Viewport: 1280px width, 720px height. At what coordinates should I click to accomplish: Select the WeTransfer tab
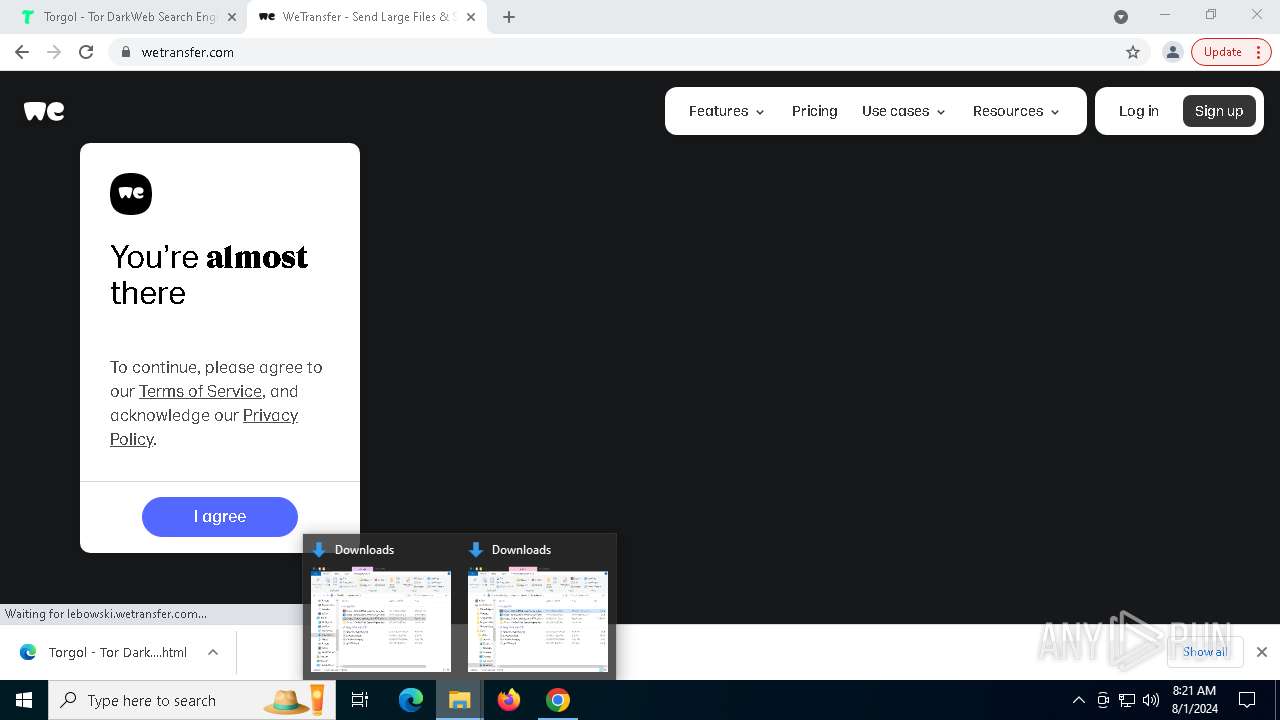point(366,17)
